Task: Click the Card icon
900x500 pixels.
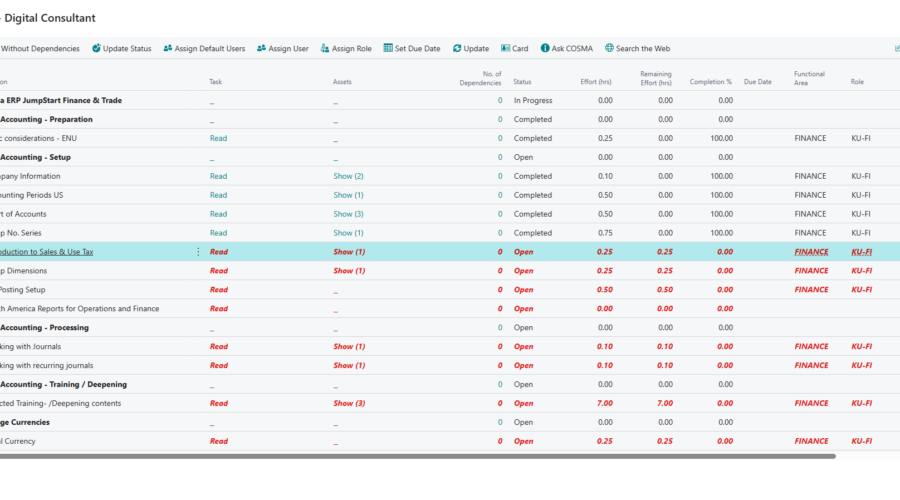Action: pyautogui.click(x=505, y=48)
